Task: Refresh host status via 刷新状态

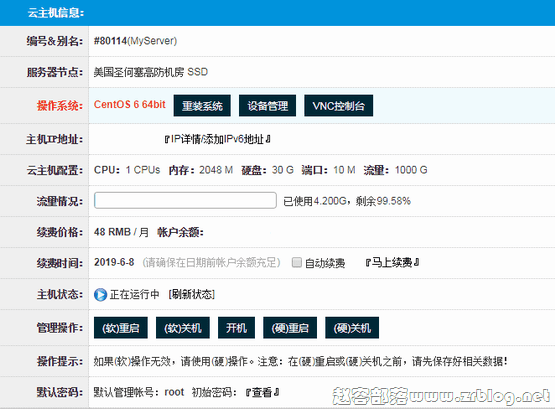Action: (191, 294)
